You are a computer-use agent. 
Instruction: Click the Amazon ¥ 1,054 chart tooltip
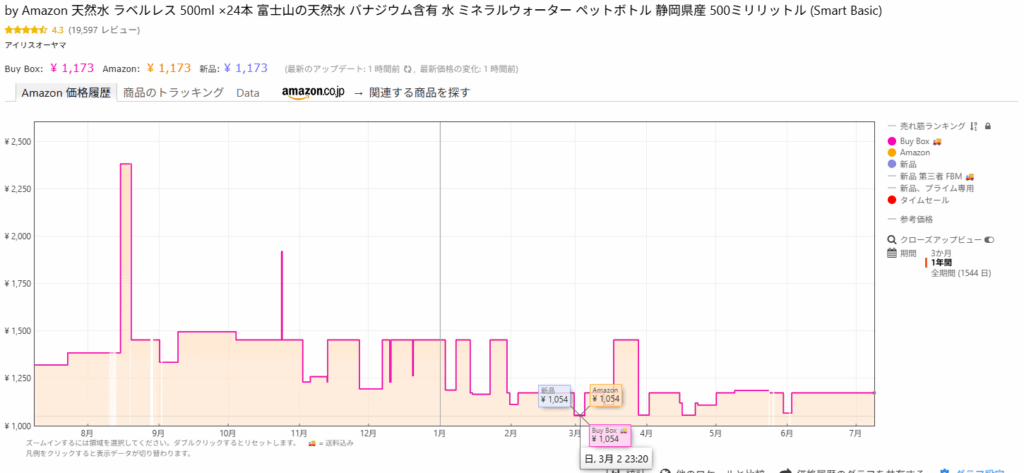point(605,395)
